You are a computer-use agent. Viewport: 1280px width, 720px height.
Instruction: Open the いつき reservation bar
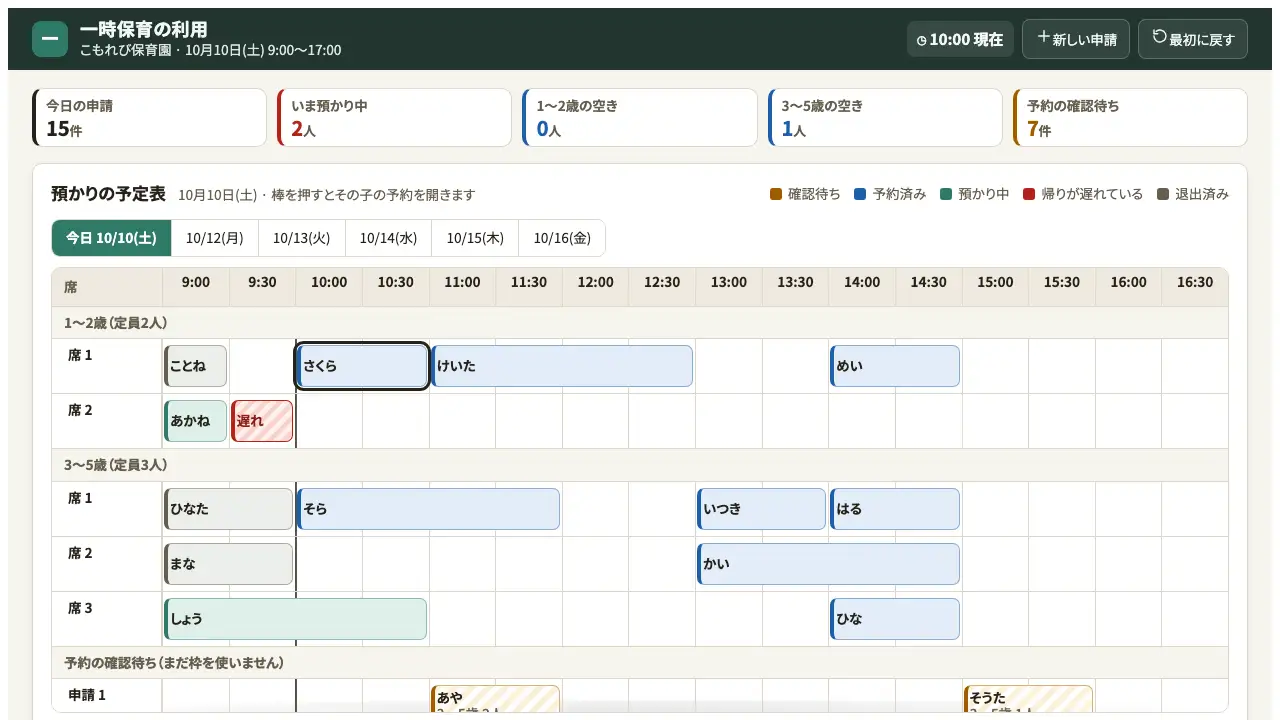[x=762, y=509]
